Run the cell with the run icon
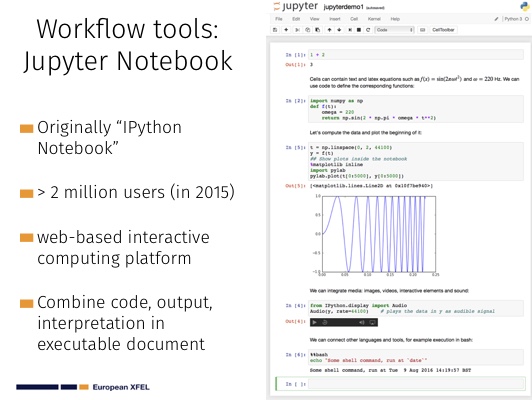The height and width of the screenshot is (400, 532). [x=350, y=30]
